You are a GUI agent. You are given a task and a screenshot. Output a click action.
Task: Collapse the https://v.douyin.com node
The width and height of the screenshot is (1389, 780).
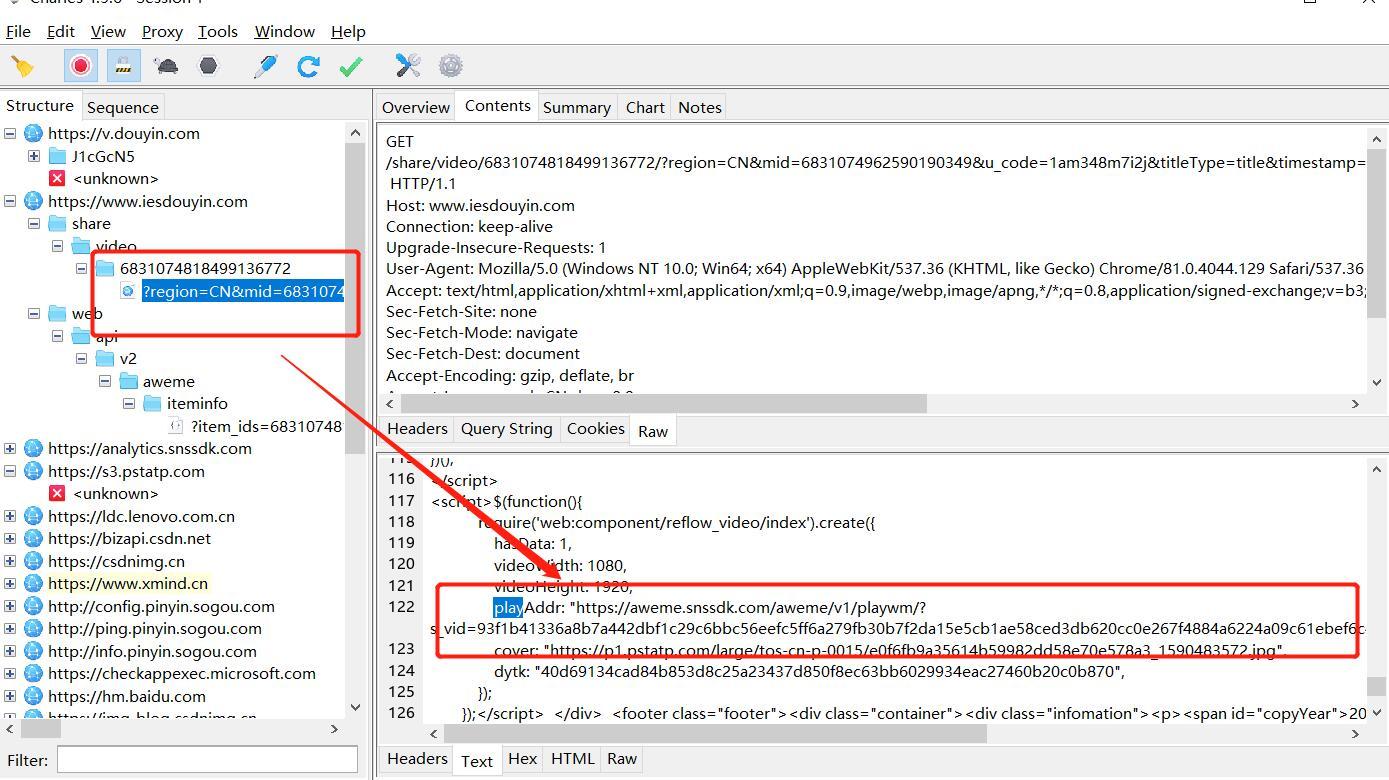[10, 133]
